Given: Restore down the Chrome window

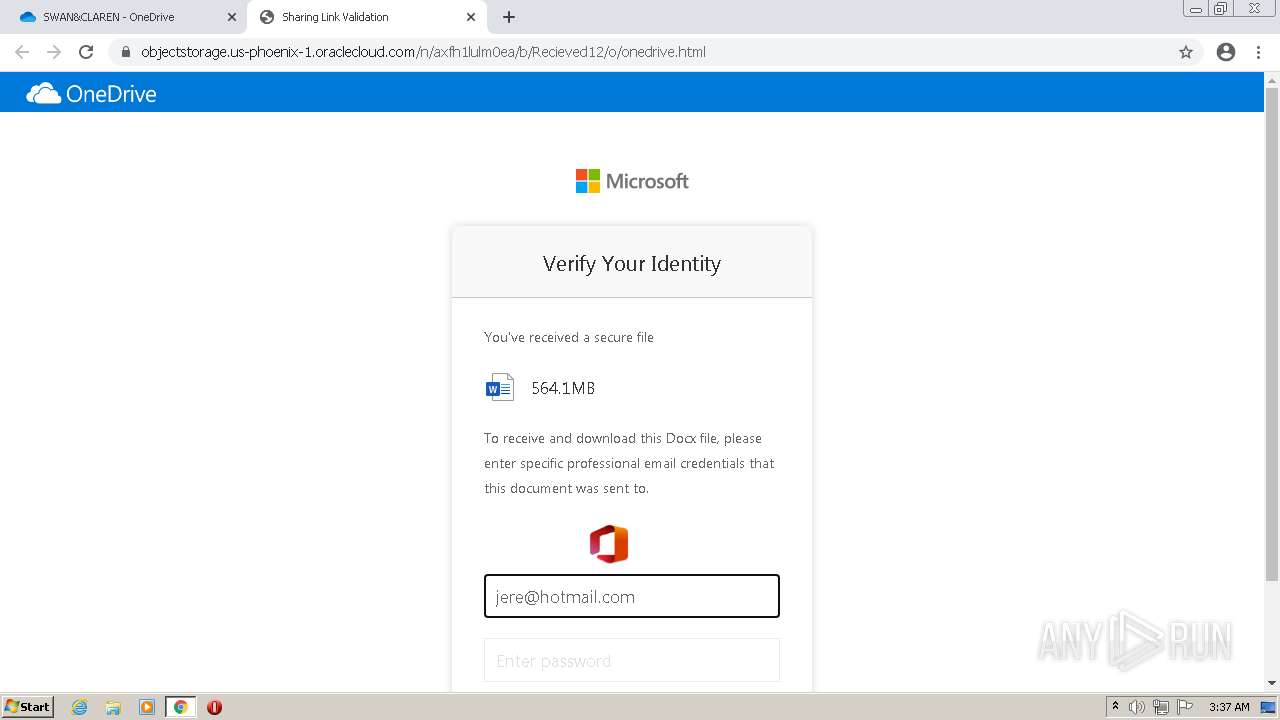Looking at the screenshot, I should (1221, 9).
